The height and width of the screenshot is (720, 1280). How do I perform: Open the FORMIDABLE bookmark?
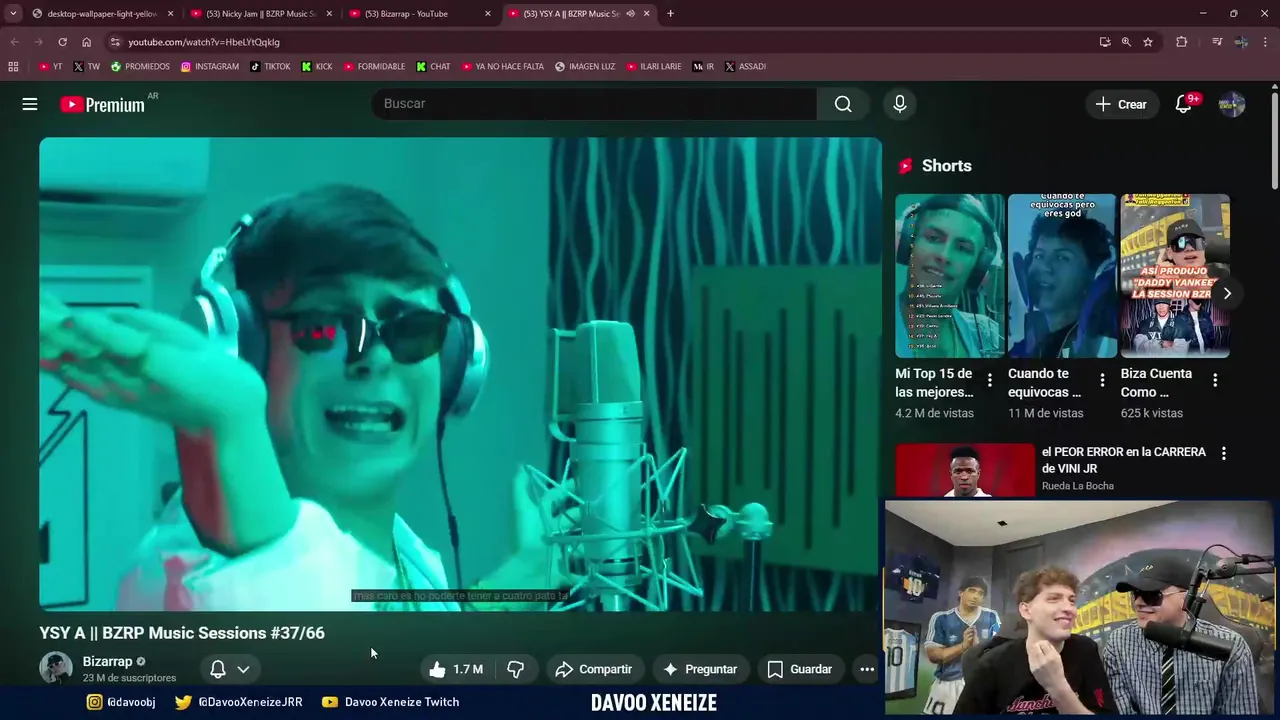click(x=374, y=67)
